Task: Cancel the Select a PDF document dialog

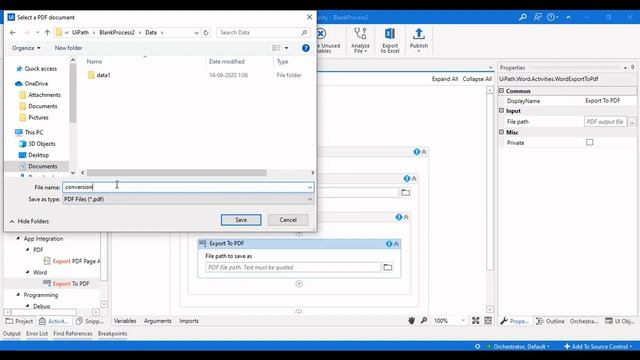Action: click(288, 220)
